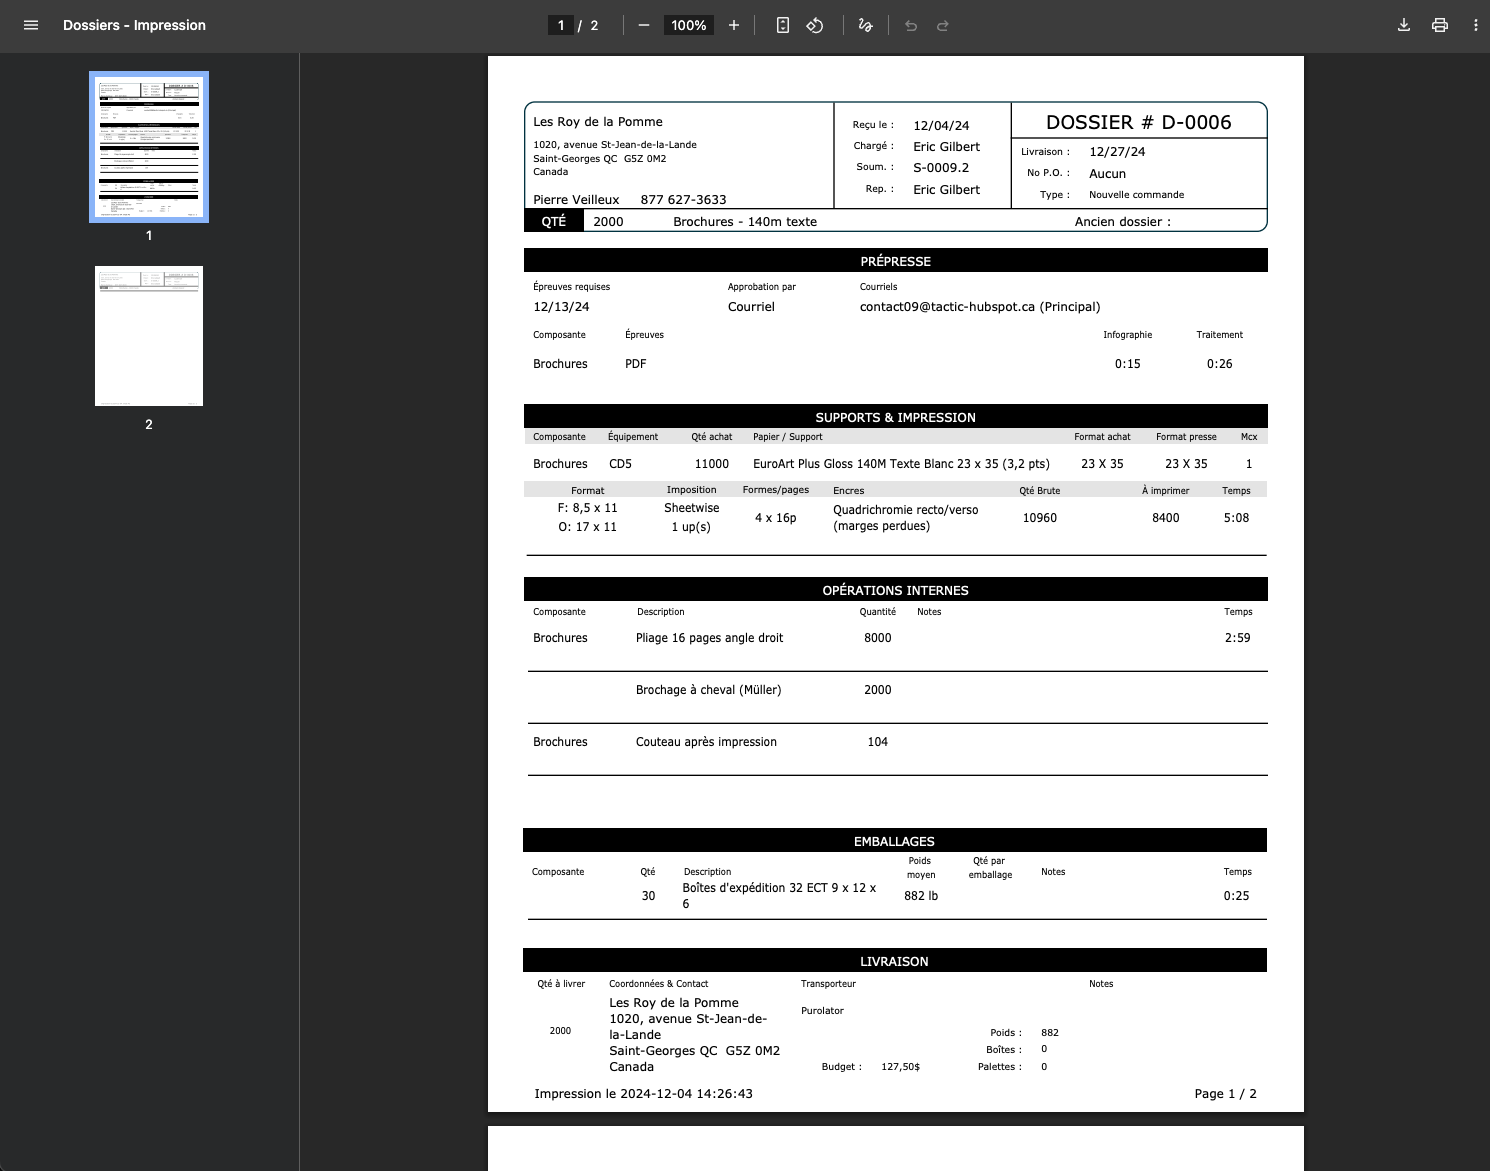This screenshot has height=1171, width=1490.
Task: Click the DOSSIER # D-0006 heading
Action: coord(1138,122)
